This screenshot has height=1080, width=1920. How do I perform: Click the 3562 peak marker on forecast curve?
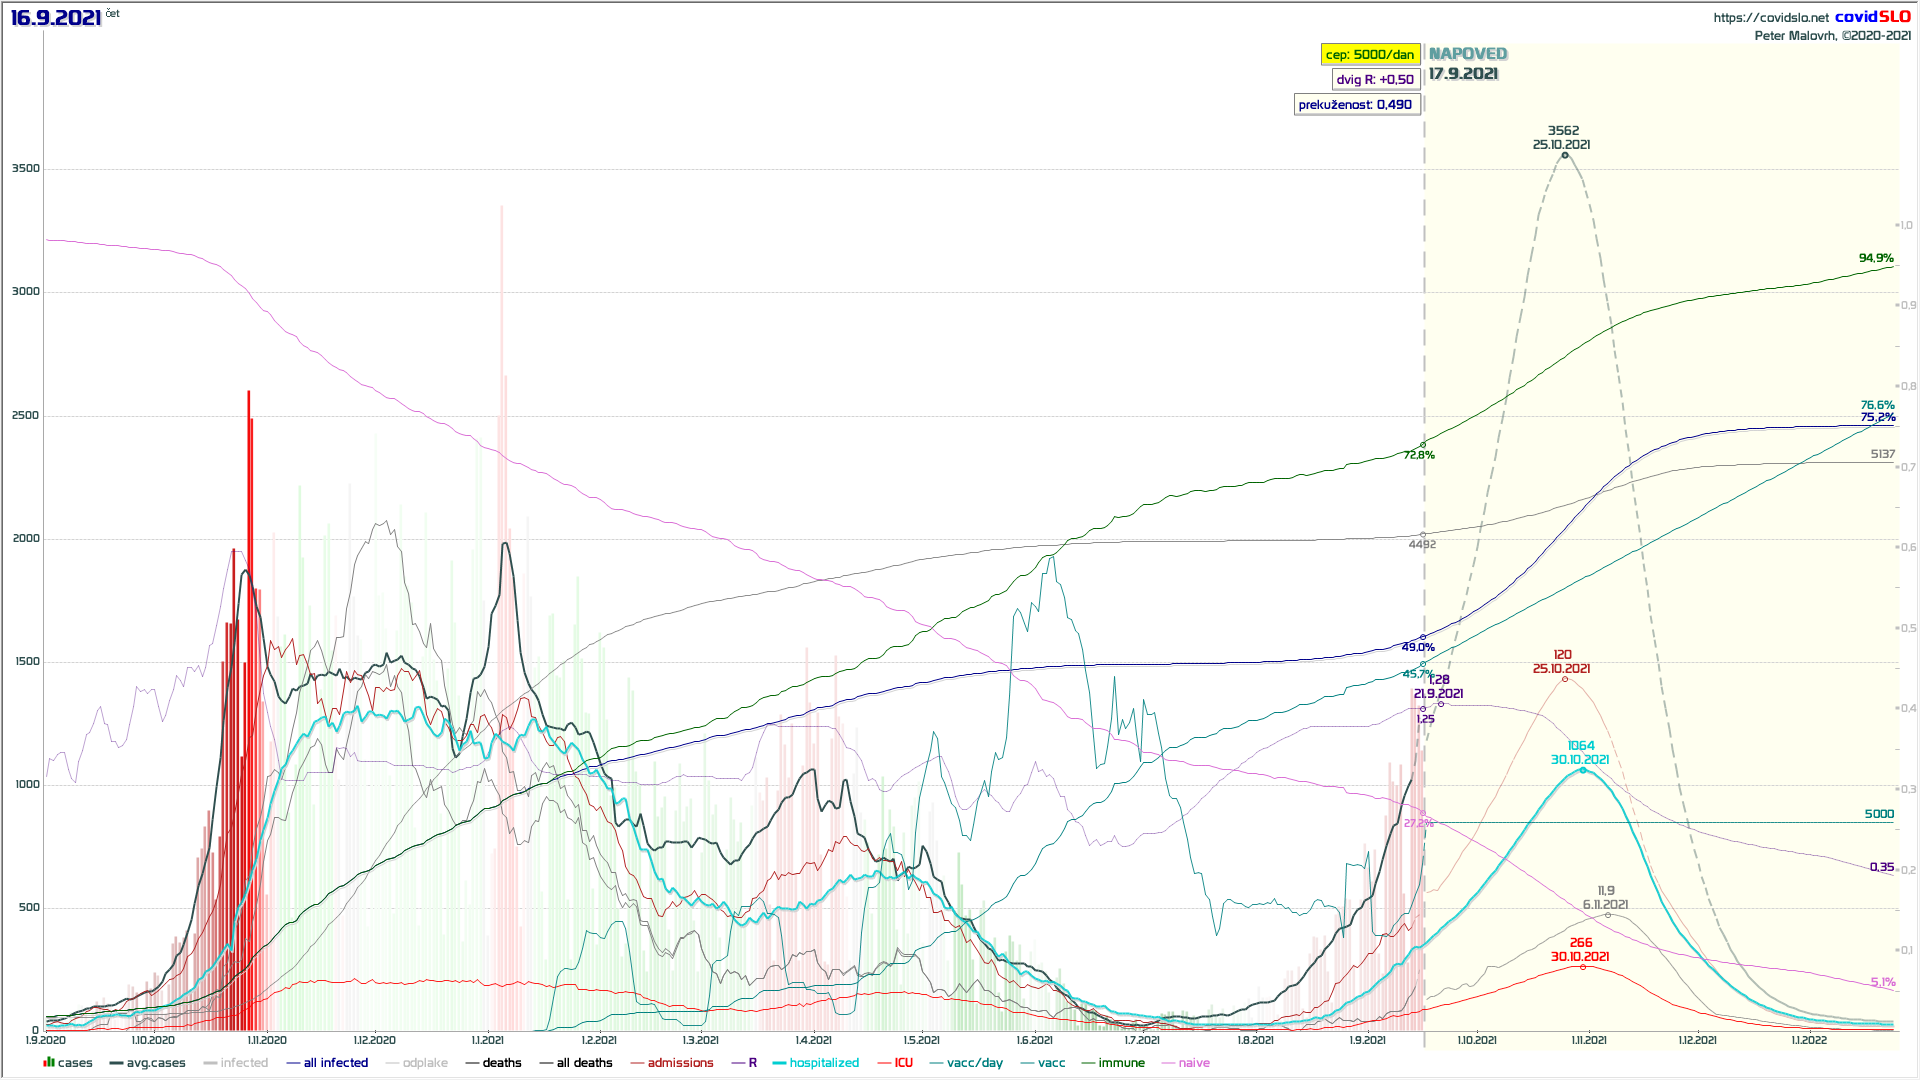click(x=1565, y=155)
